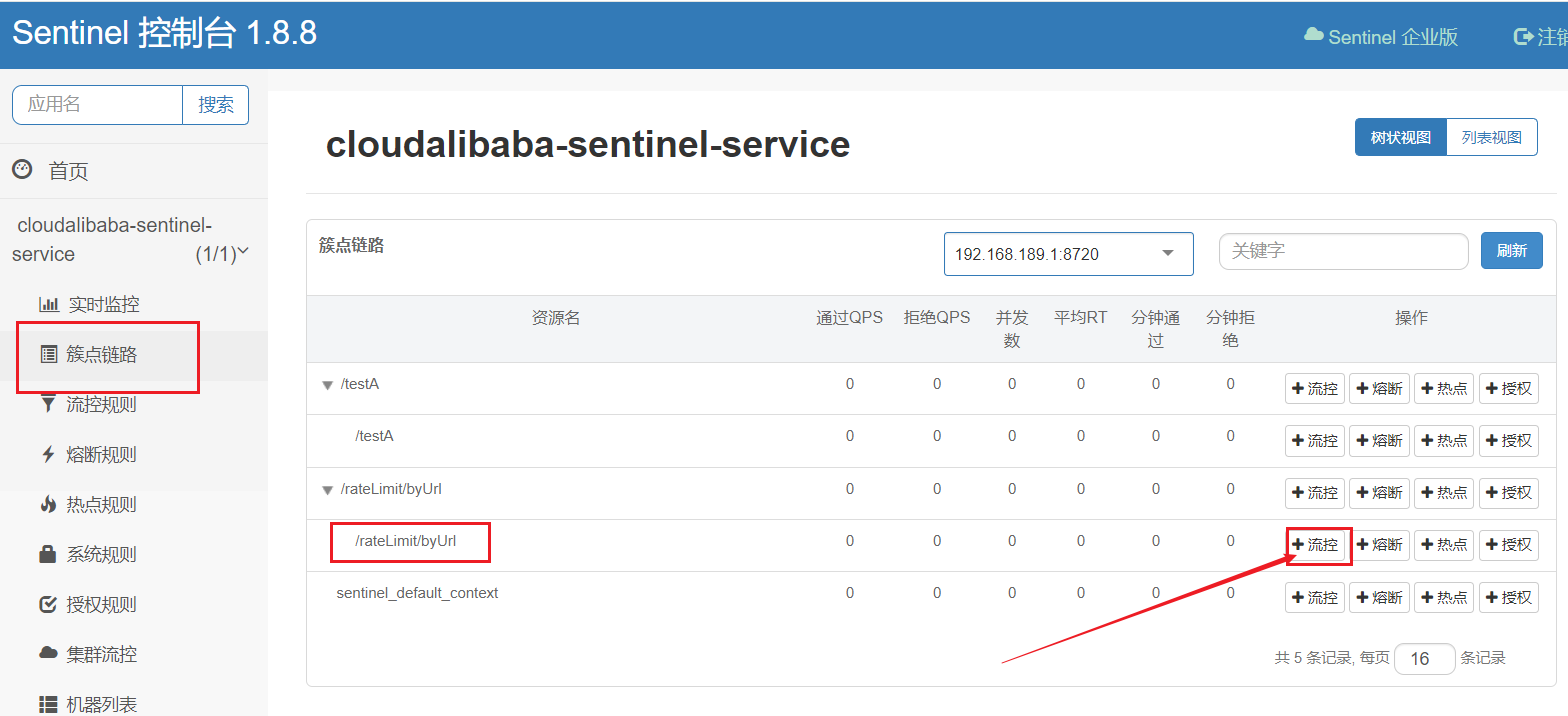Add 熔断 rule for parent /rateLimit/byUrl row

tap(1379, 492)
